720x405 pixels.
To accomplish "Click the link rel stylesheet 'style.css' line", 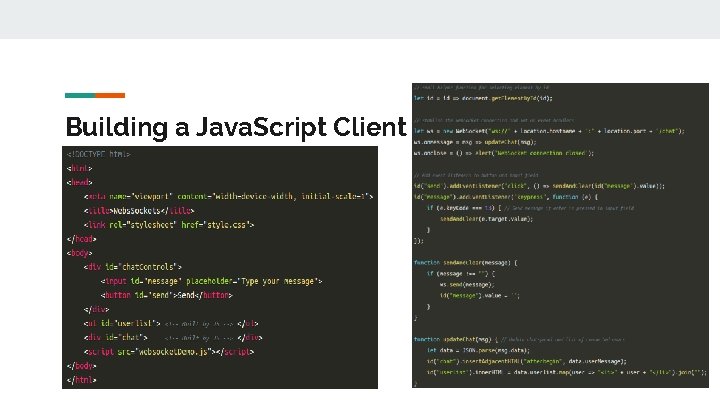I will [169, 225].
